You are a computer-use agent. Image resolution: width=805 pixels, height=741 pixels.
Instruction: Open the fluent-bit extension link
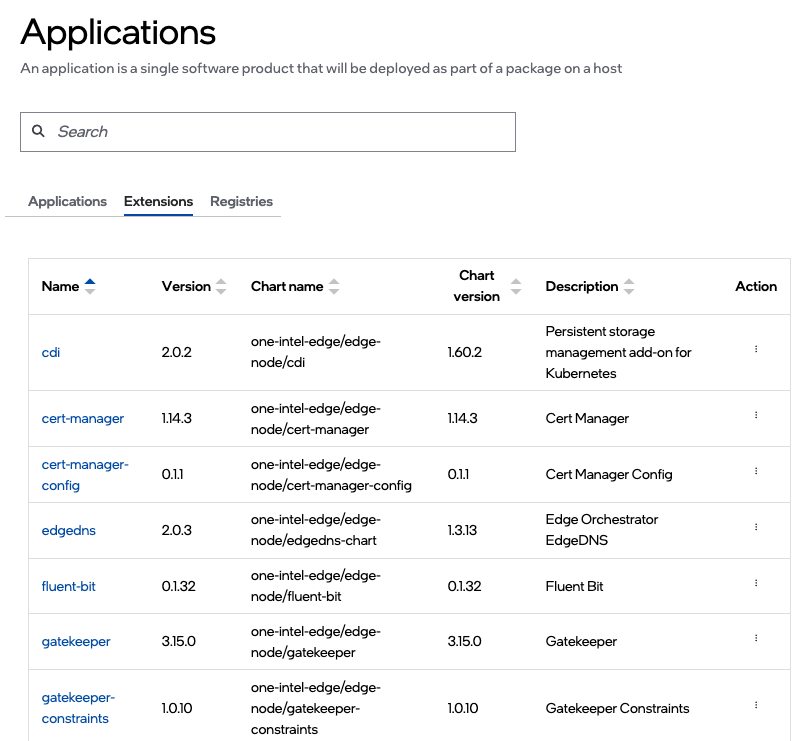[x=69, y=586]
